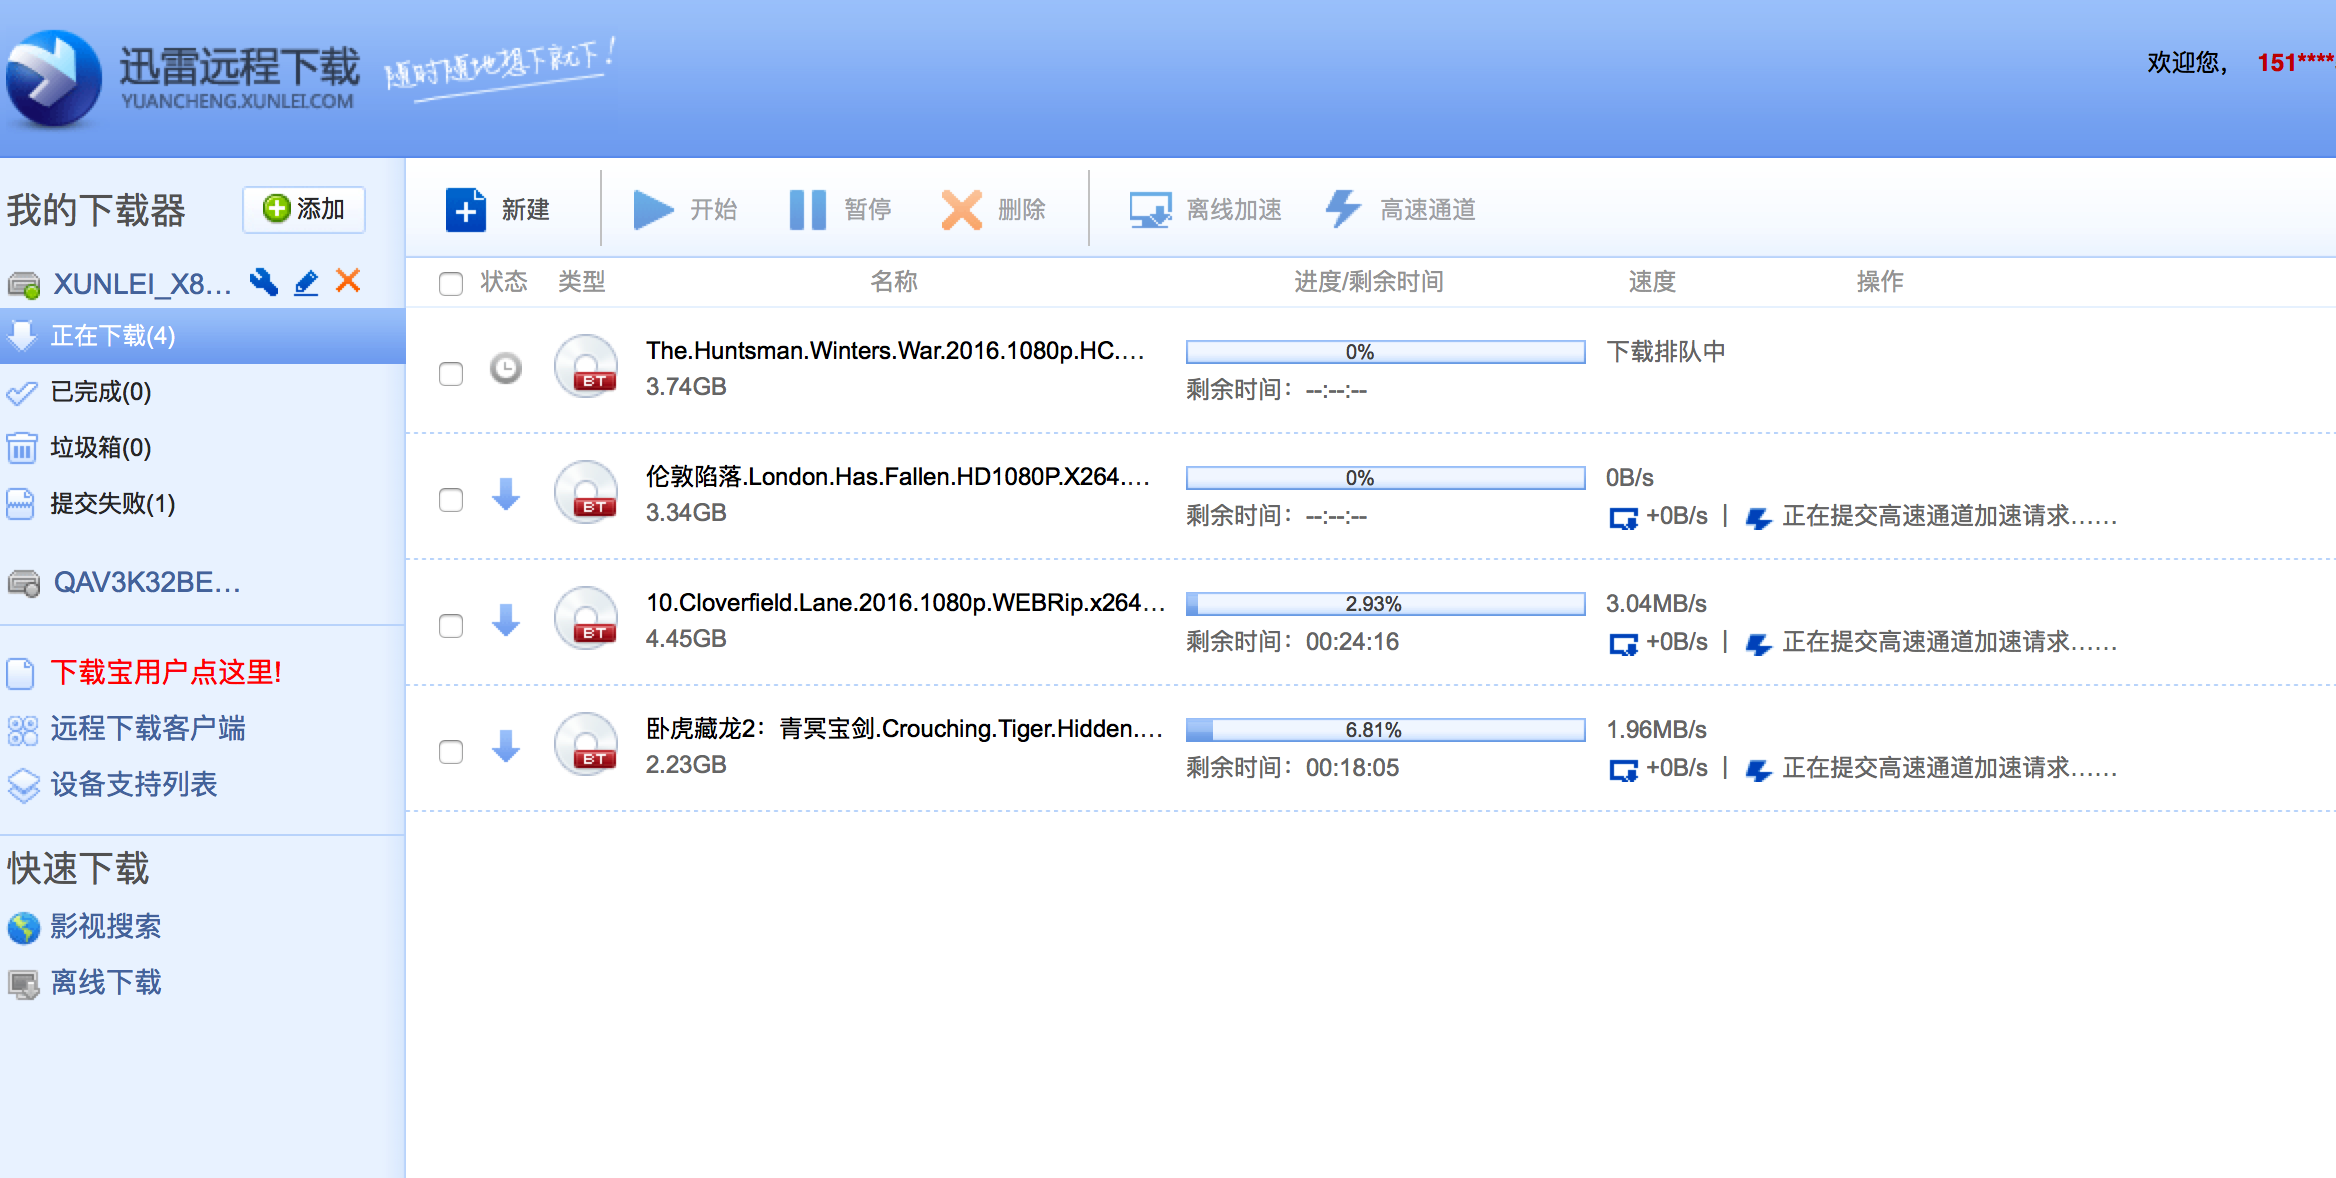Click downloading arrow icon for London Has Fallen
The height and width of the screenshot is (1178, 2336).
[506, 494]
